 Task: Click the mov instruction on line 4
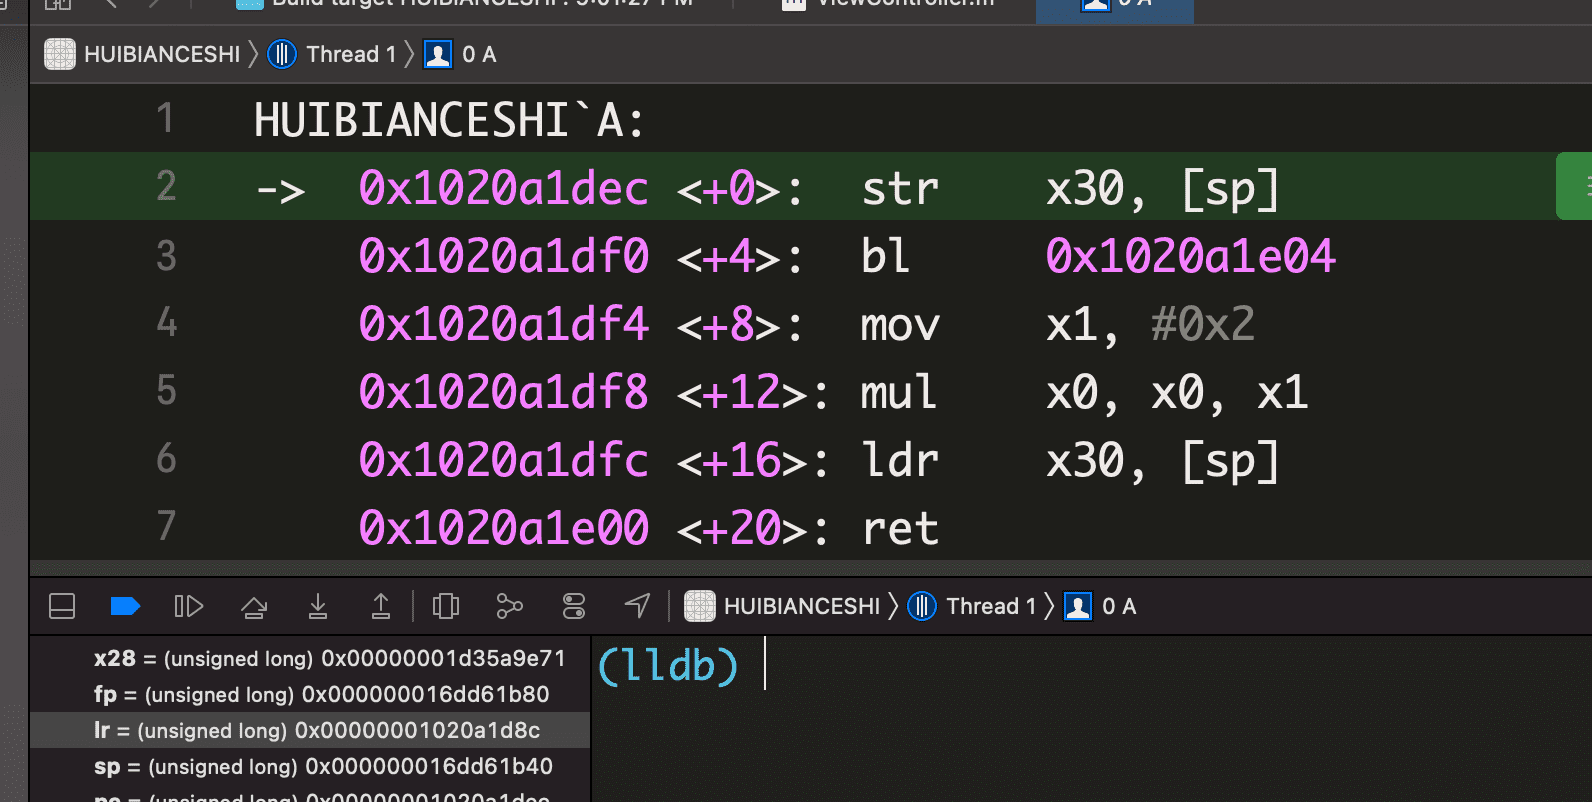point(900,325)
